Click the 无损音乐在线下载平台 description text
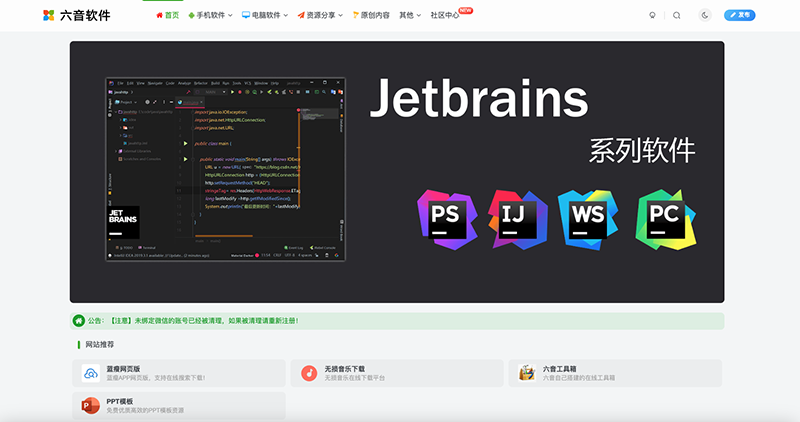Image resolution: width=800 pixels, height=422 pixels. (355, 378)
